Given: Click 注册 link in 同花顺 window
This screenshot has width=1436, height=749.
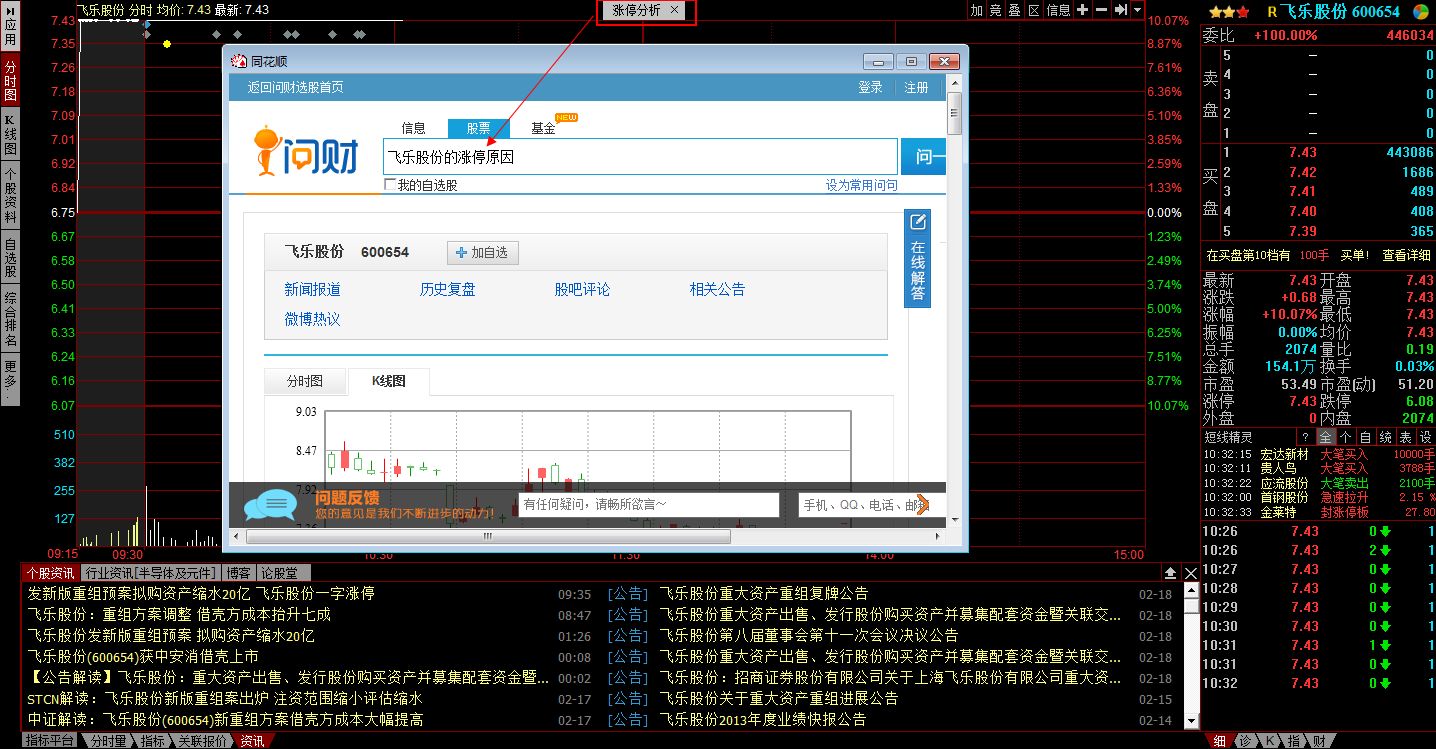Looking at the screenshot, I should point(916,87).
